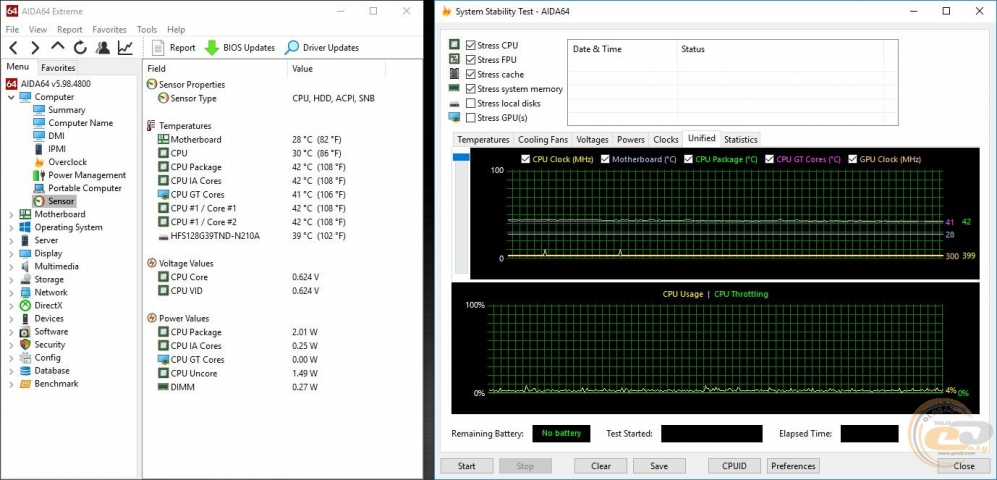Switch to the Voltages tab
997x480 pixels.
click(592, 139)
